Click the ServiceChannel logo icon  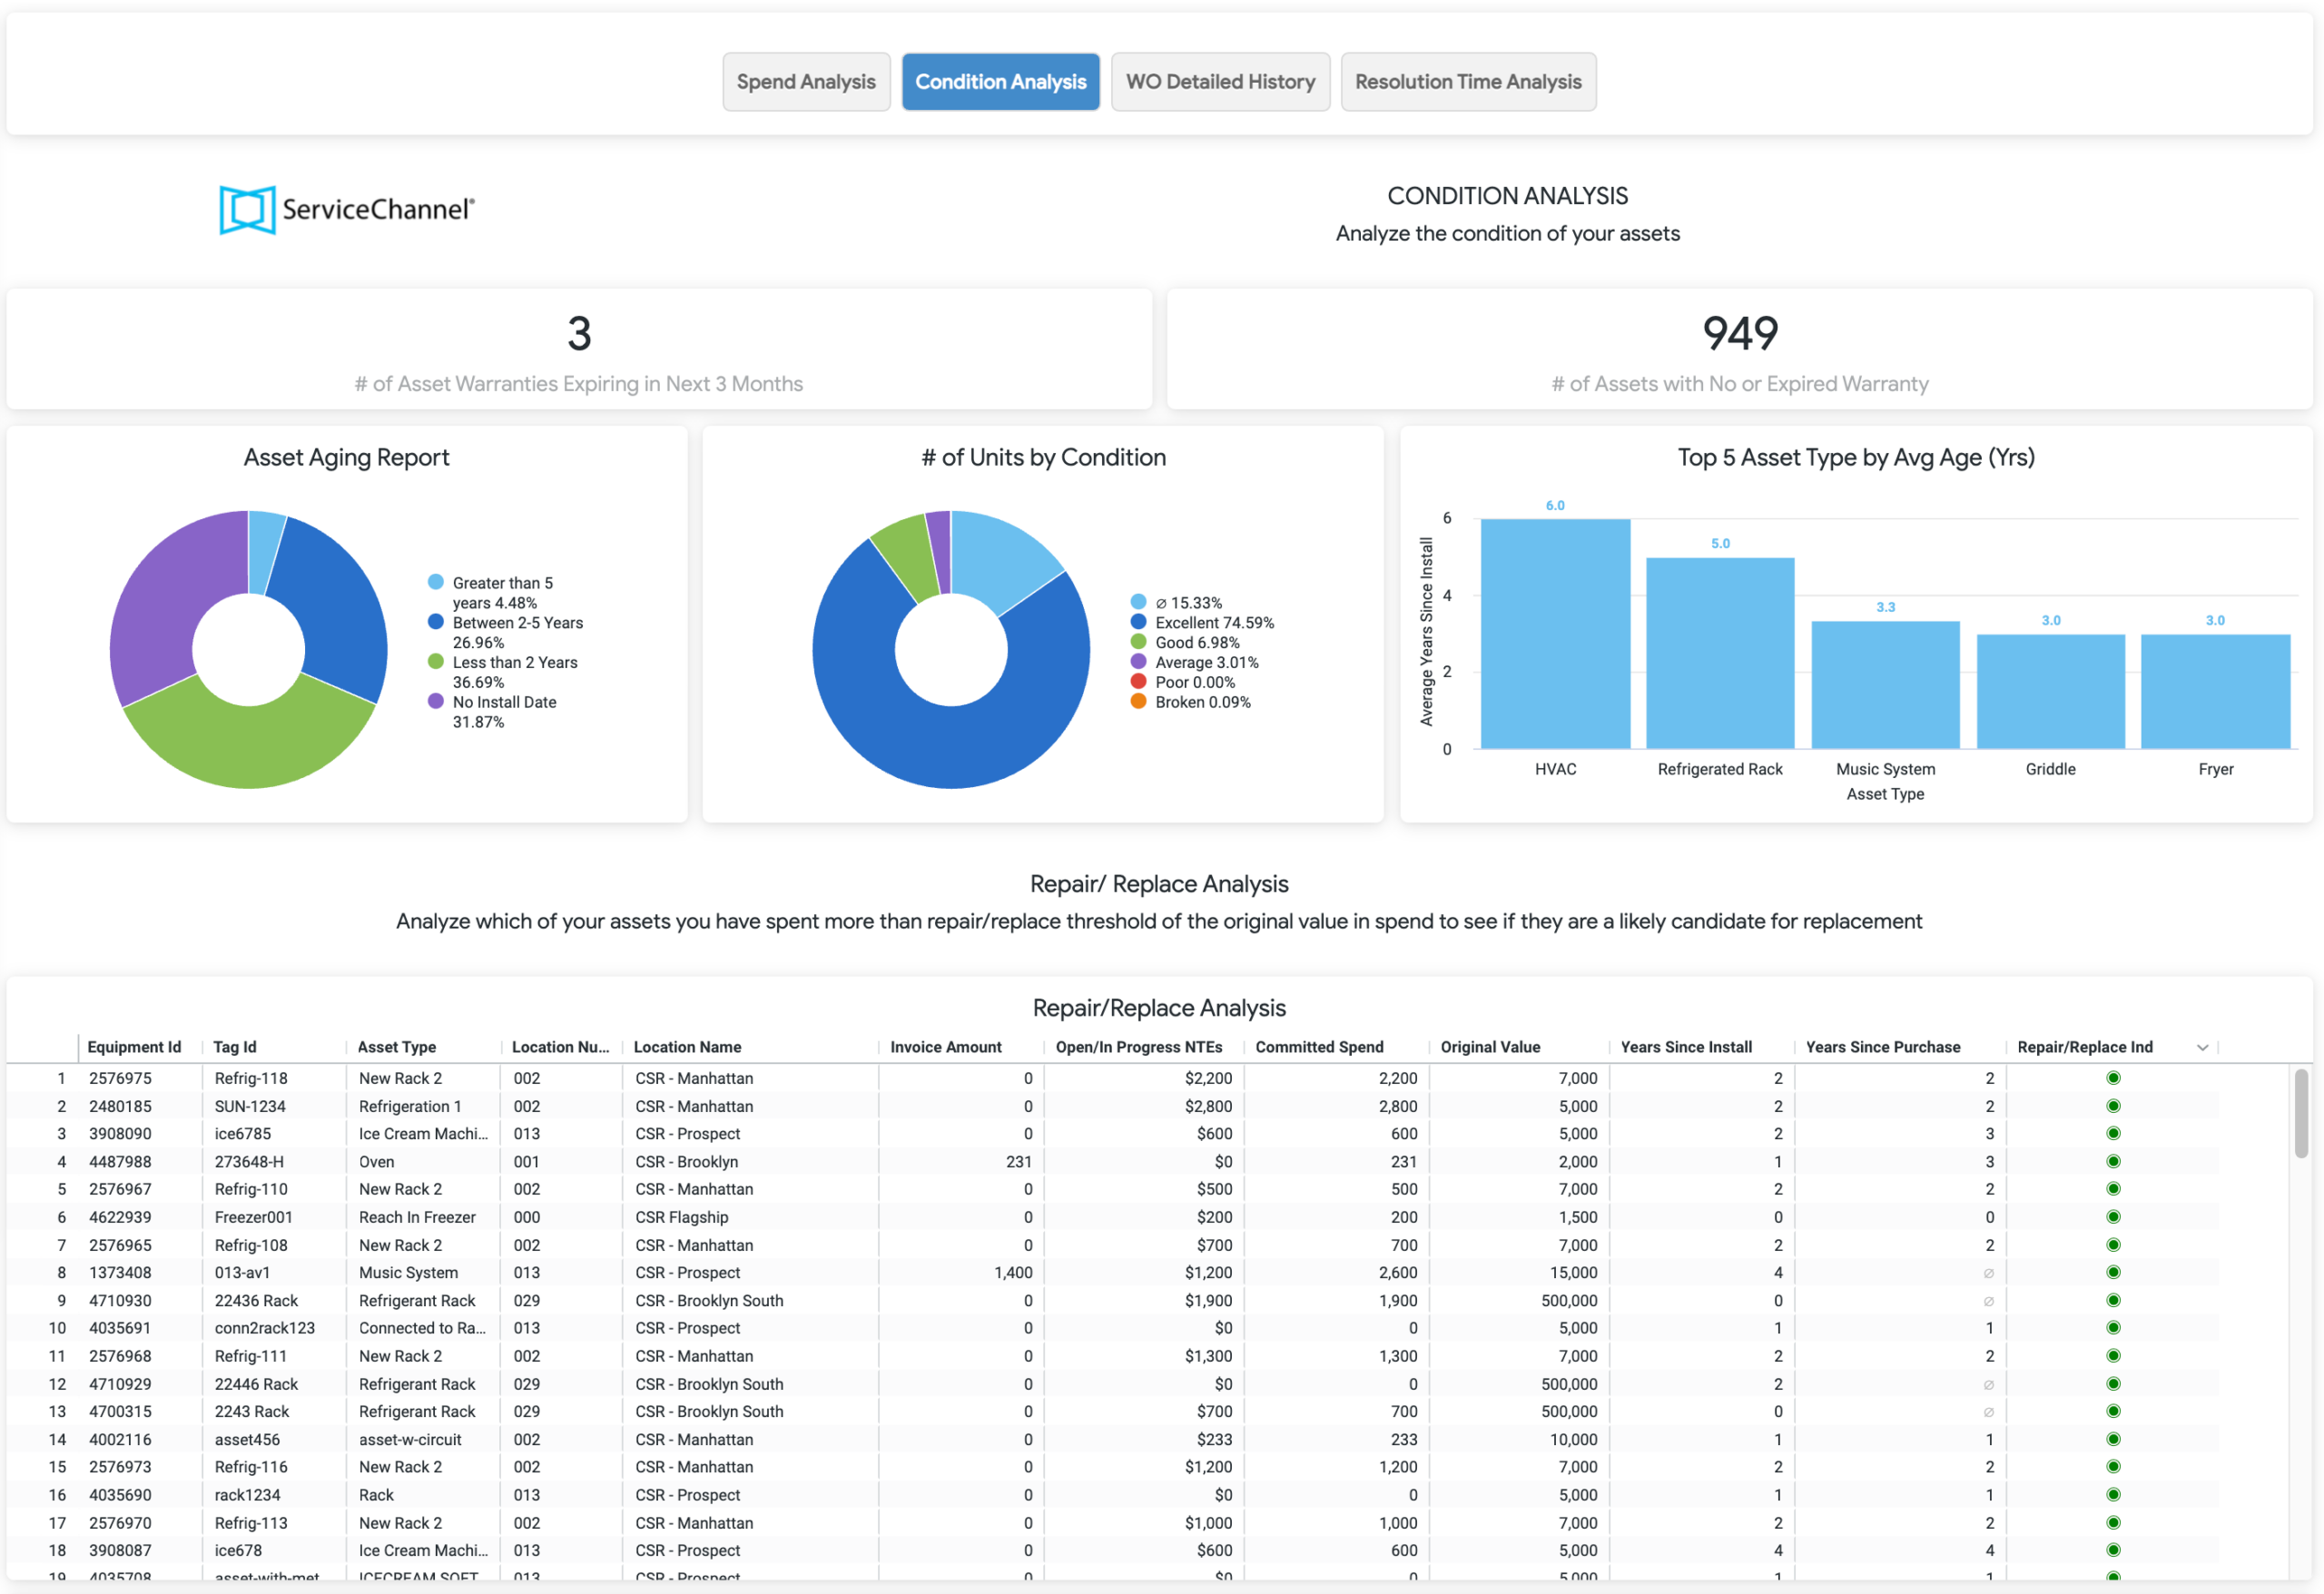(247, 210)
